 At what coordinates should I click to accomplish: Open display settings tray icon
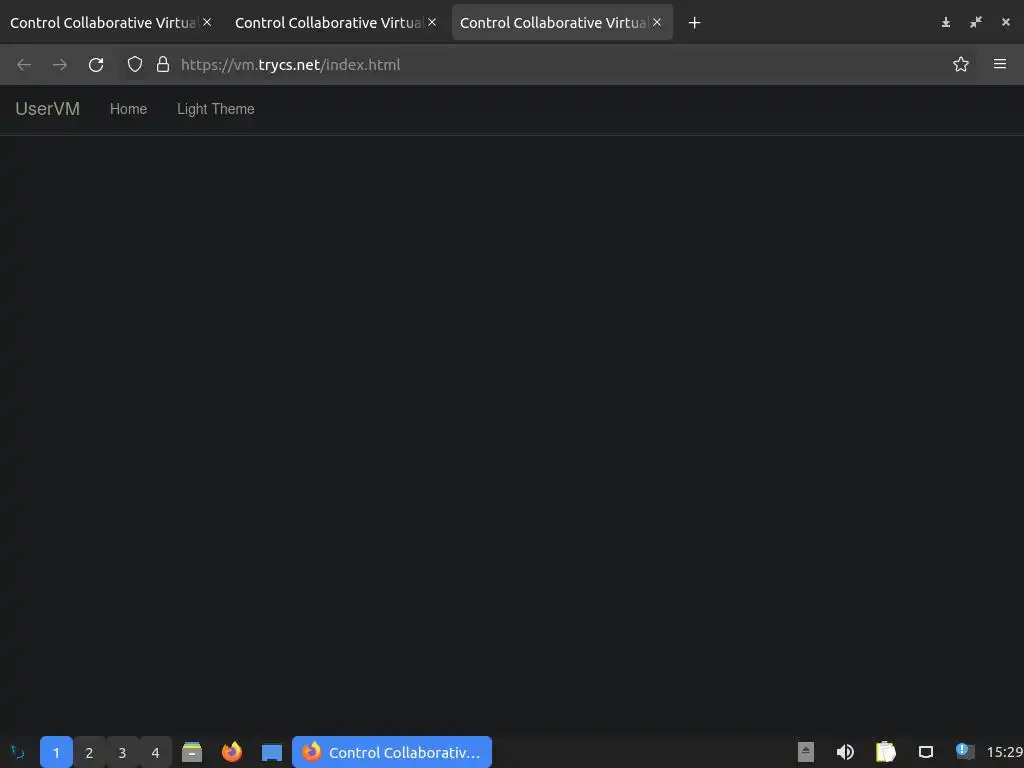pos(926,752)
